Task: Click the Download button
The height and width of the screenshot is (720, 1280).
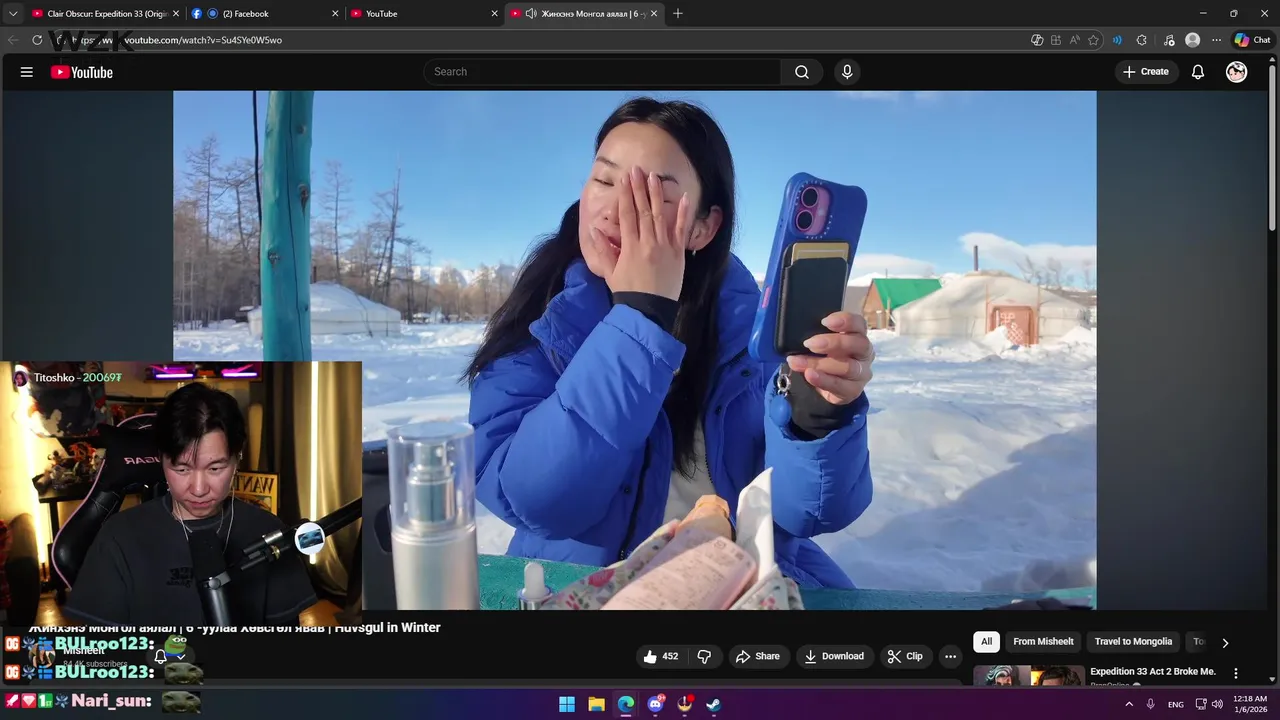Action: click(x=834, y=656)
